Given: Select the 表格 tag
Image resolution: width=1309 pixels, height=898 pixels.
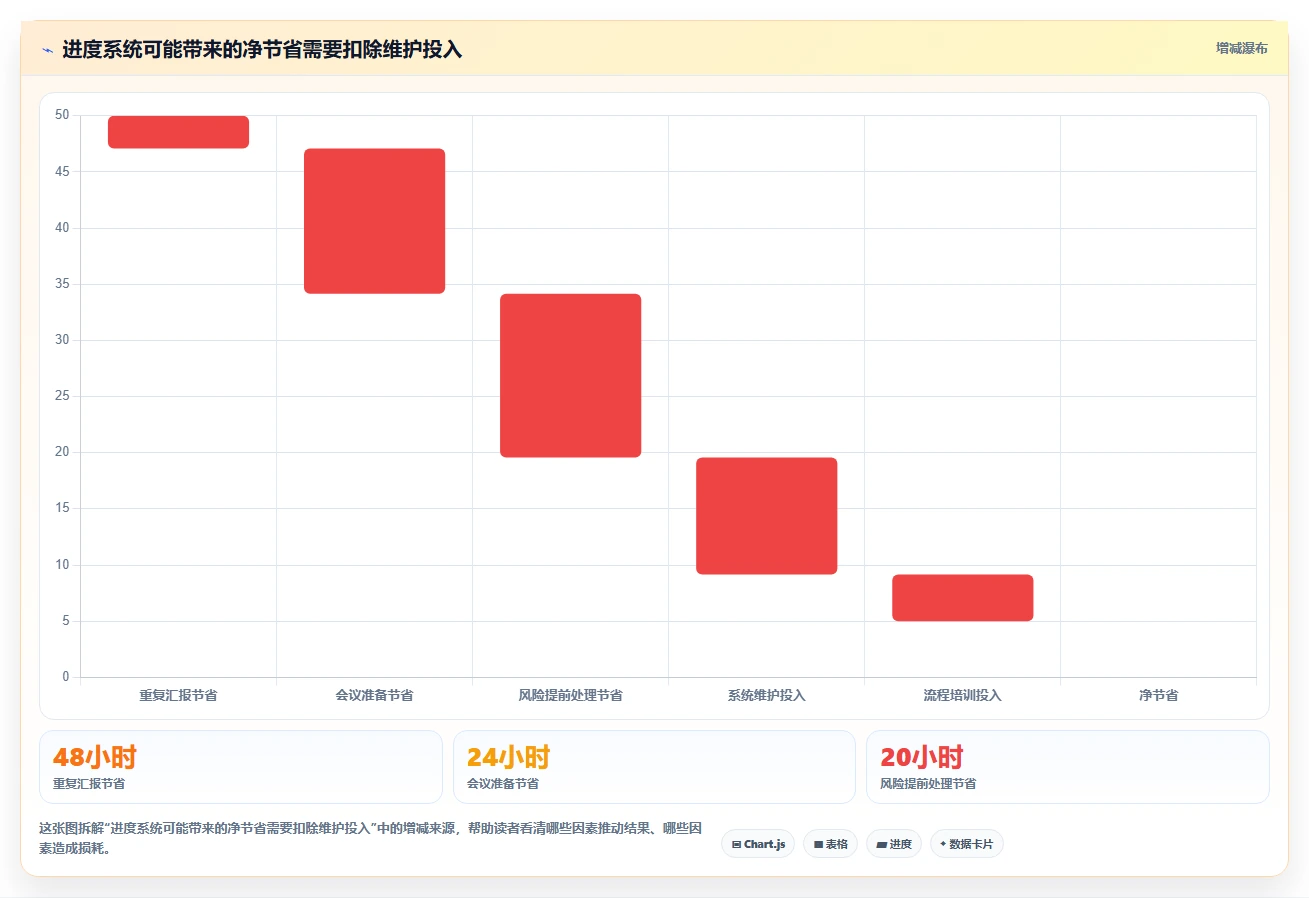Looking at the screenshot, I should pyautogui.click(x=830, y=844).
